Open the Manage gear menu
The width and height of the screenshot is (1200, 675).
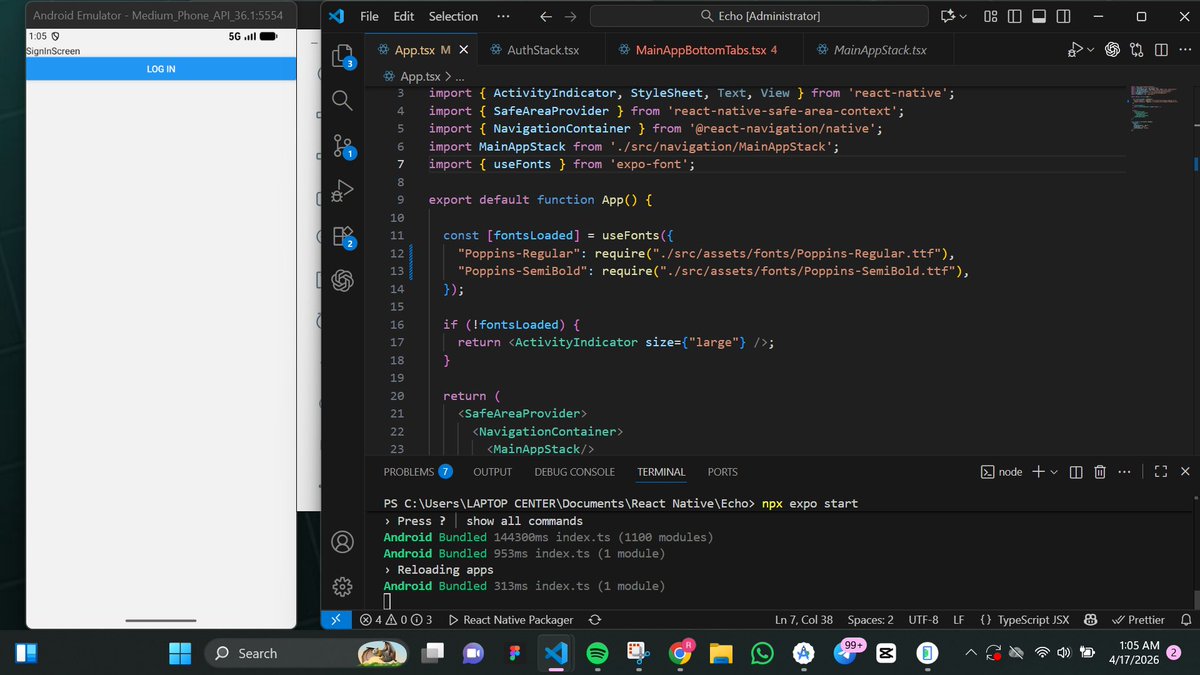(343, 586)
